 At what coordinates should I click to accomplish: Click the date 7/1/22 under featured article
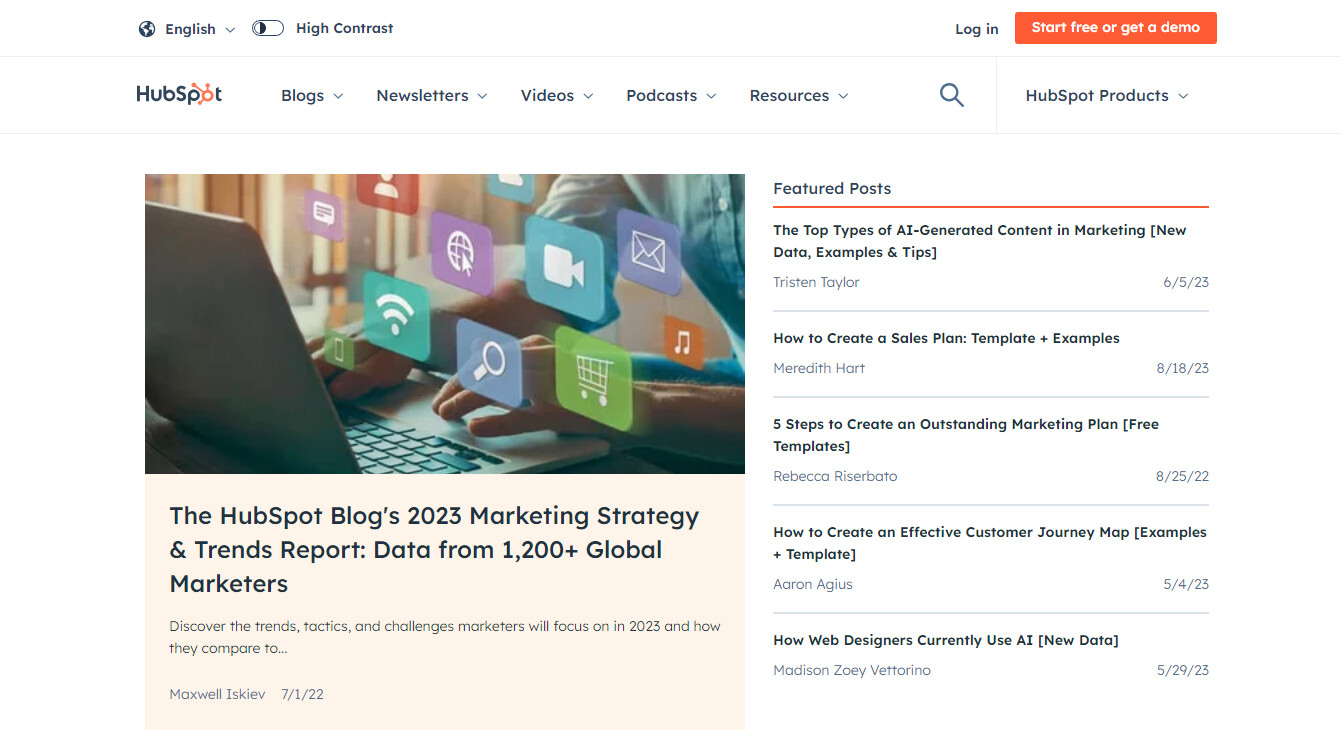[x=302, y=694]
